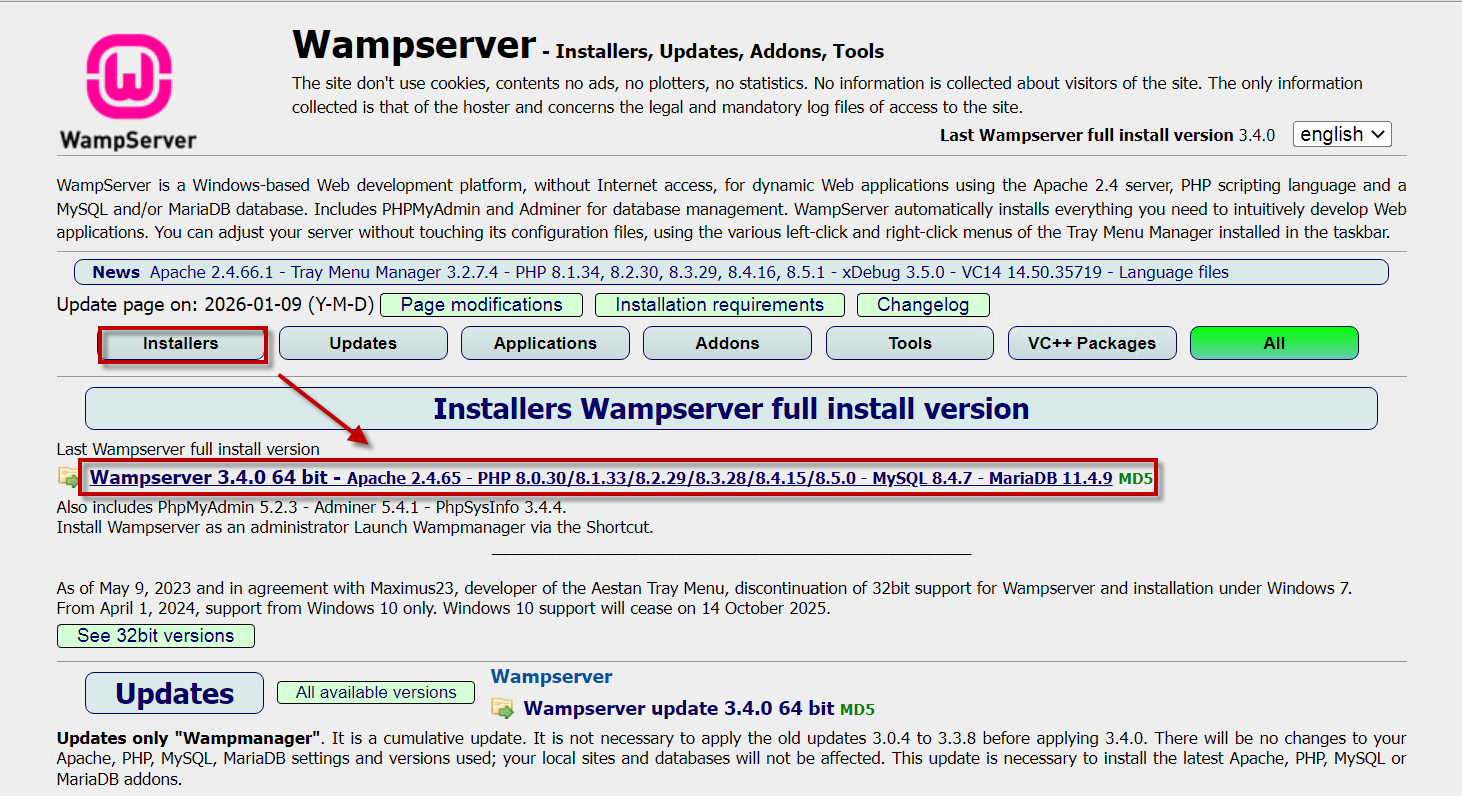Select the Installers category button

(181, 343)
